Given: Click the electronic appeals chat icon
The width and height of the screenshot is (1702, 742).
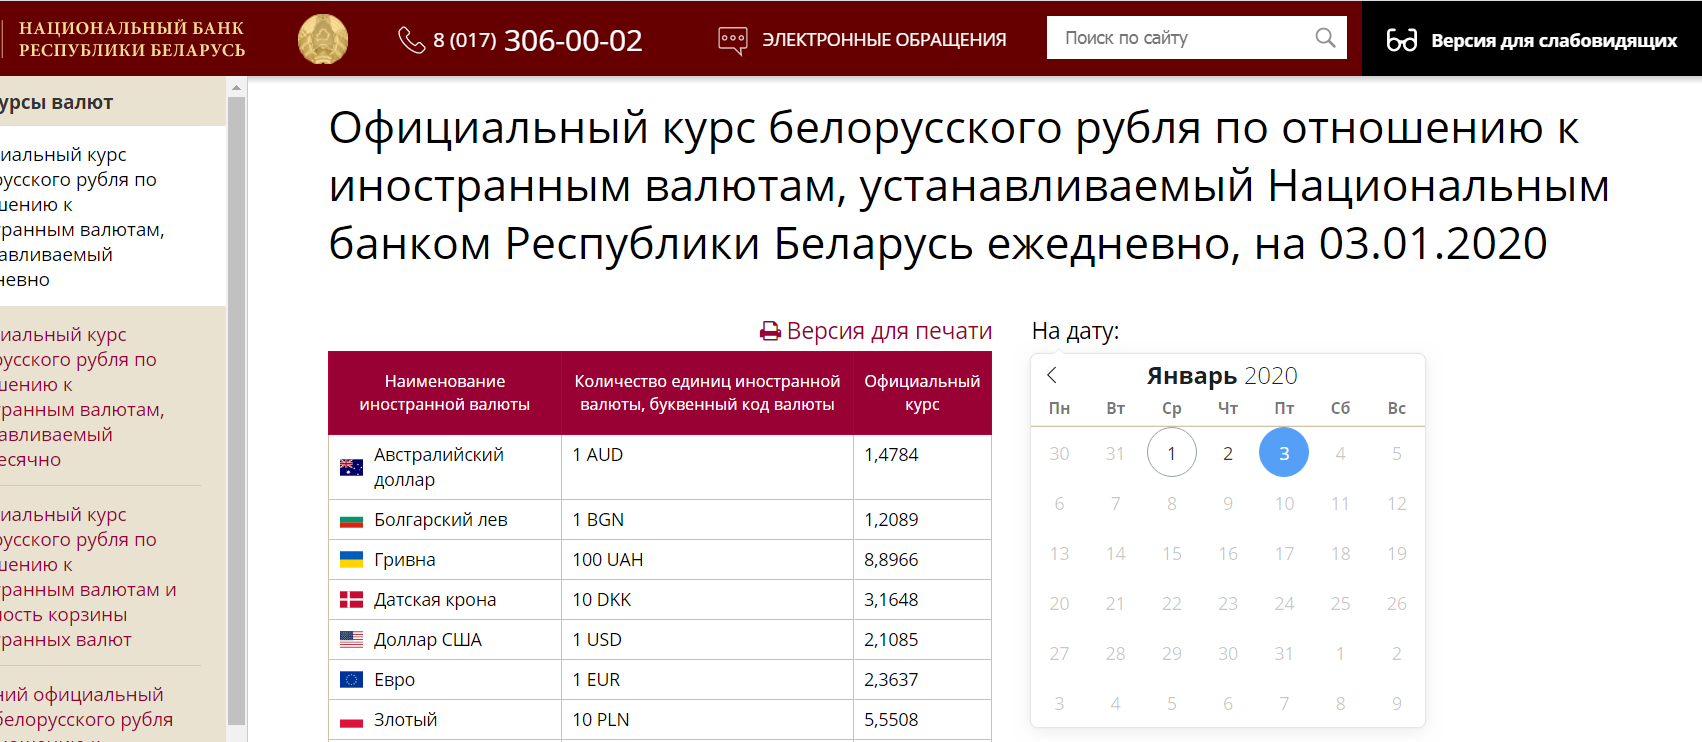Looking at the screenshot, I should 733,40.
